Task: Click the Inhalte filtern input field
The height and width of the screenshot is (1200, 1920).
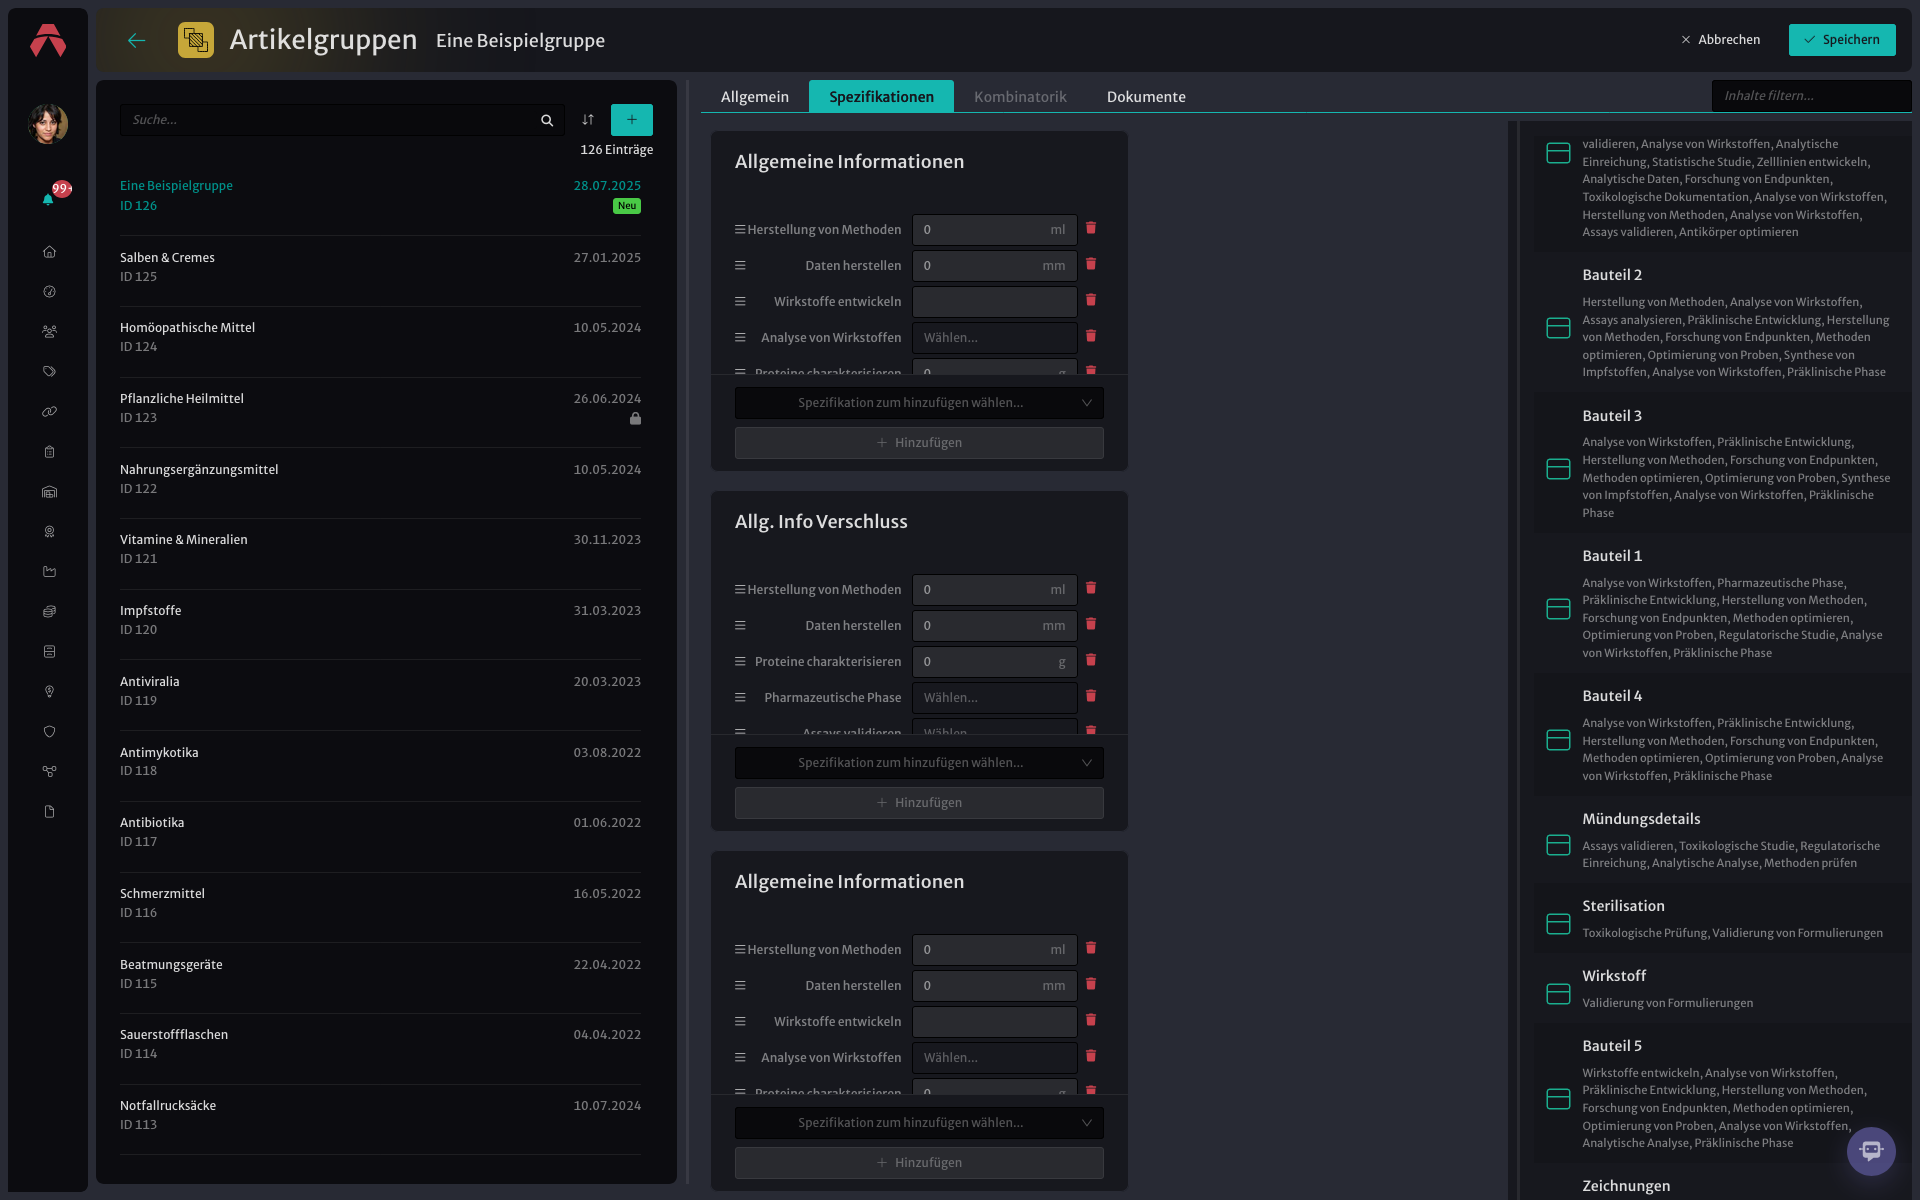Action: click(1811, 96)
